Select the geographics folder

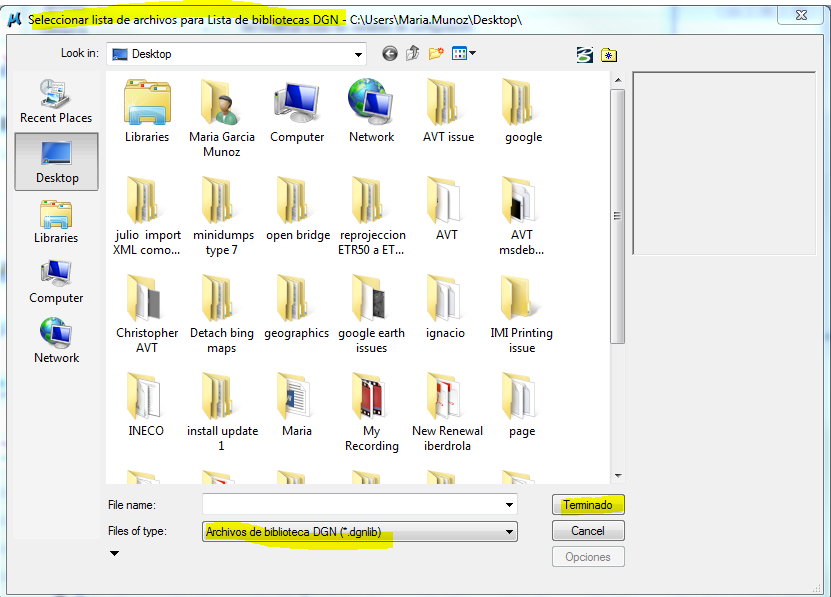[x=296, y=306]
